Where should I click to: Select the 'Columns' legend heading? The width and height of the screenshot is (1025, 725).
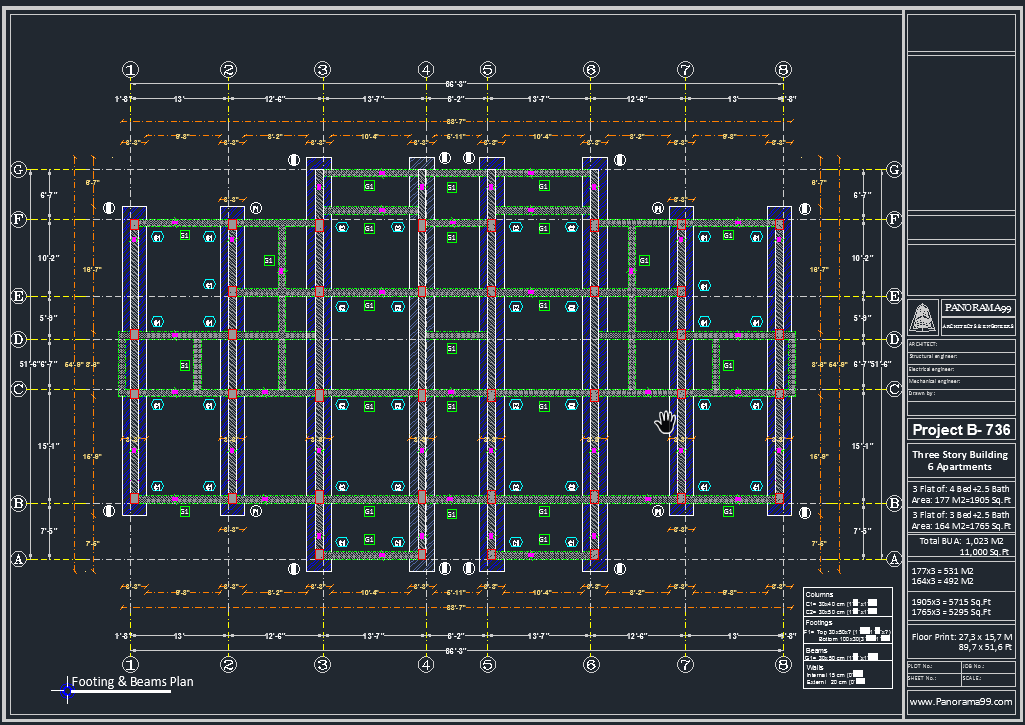coord(819,594)
